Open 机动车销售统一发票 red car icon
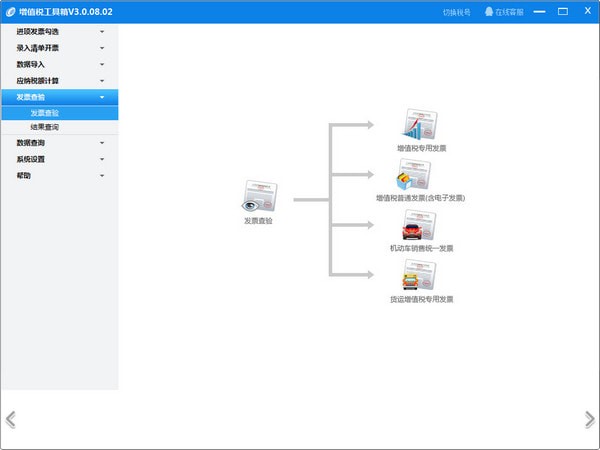 click(420, 225)
